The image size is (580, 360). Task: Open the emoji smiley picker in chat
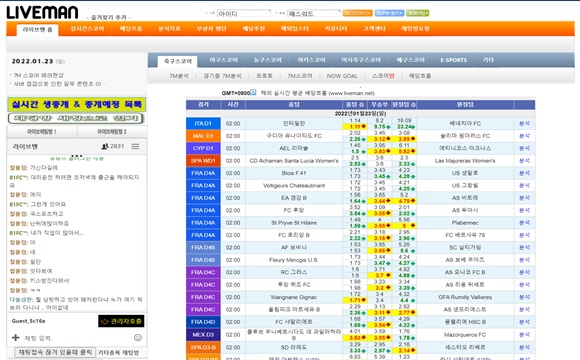coord(138,337)
